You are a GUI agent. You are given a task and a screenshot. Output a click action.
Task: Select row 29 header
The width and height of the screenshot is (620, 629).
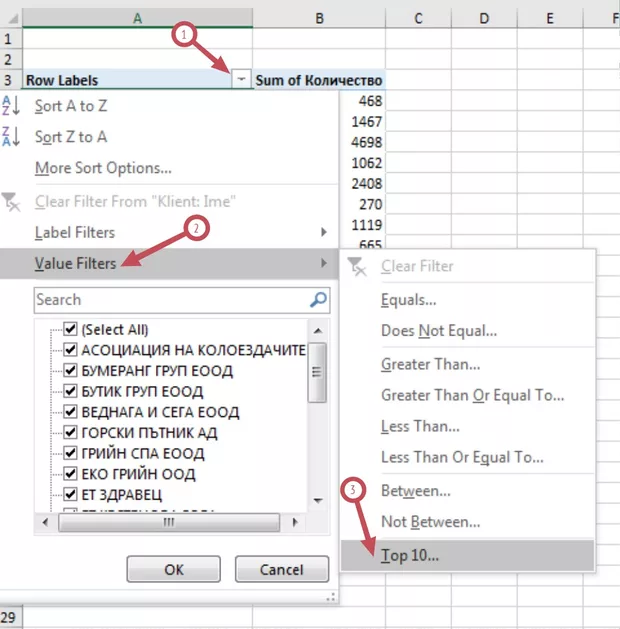(11, 617)
